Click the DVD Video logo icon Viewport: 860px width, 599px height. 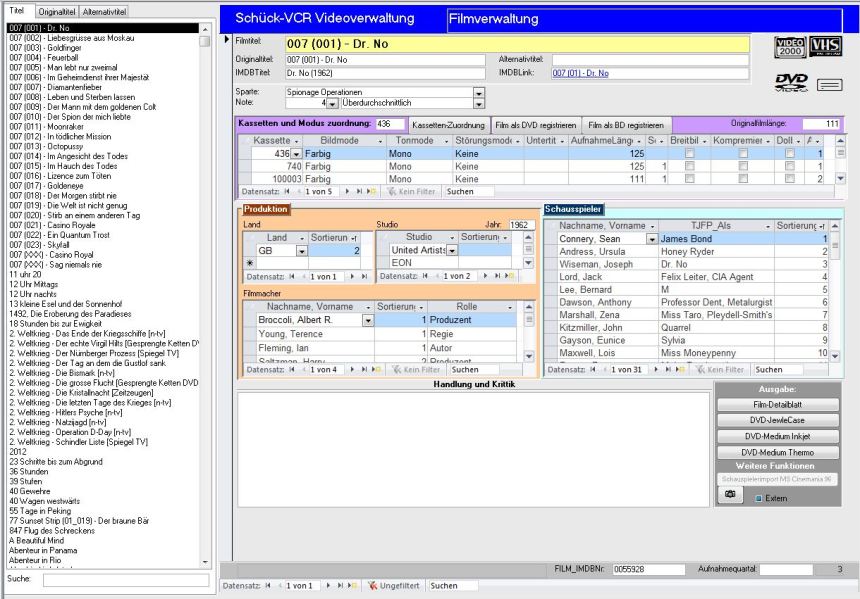(x=790, y=84)
